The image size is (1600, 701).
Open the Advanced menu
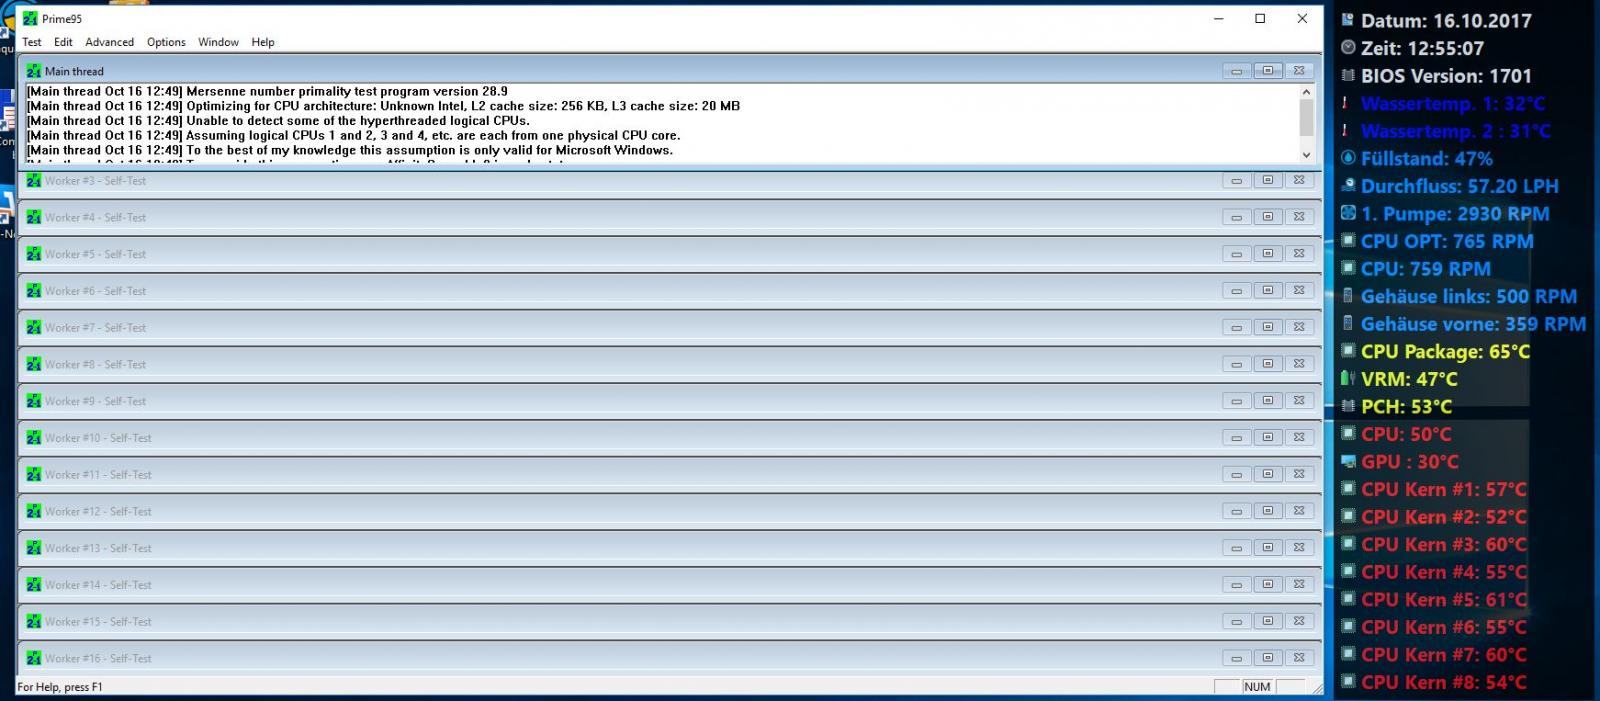pyautogui.click(x=109, y=42)
